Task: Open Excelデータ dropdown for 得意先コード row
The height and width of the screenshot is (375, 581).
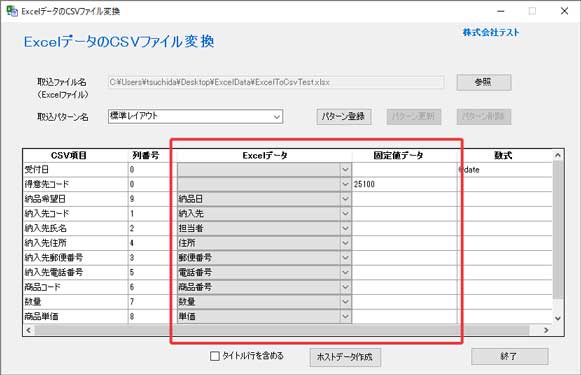Action: point(345,184)
